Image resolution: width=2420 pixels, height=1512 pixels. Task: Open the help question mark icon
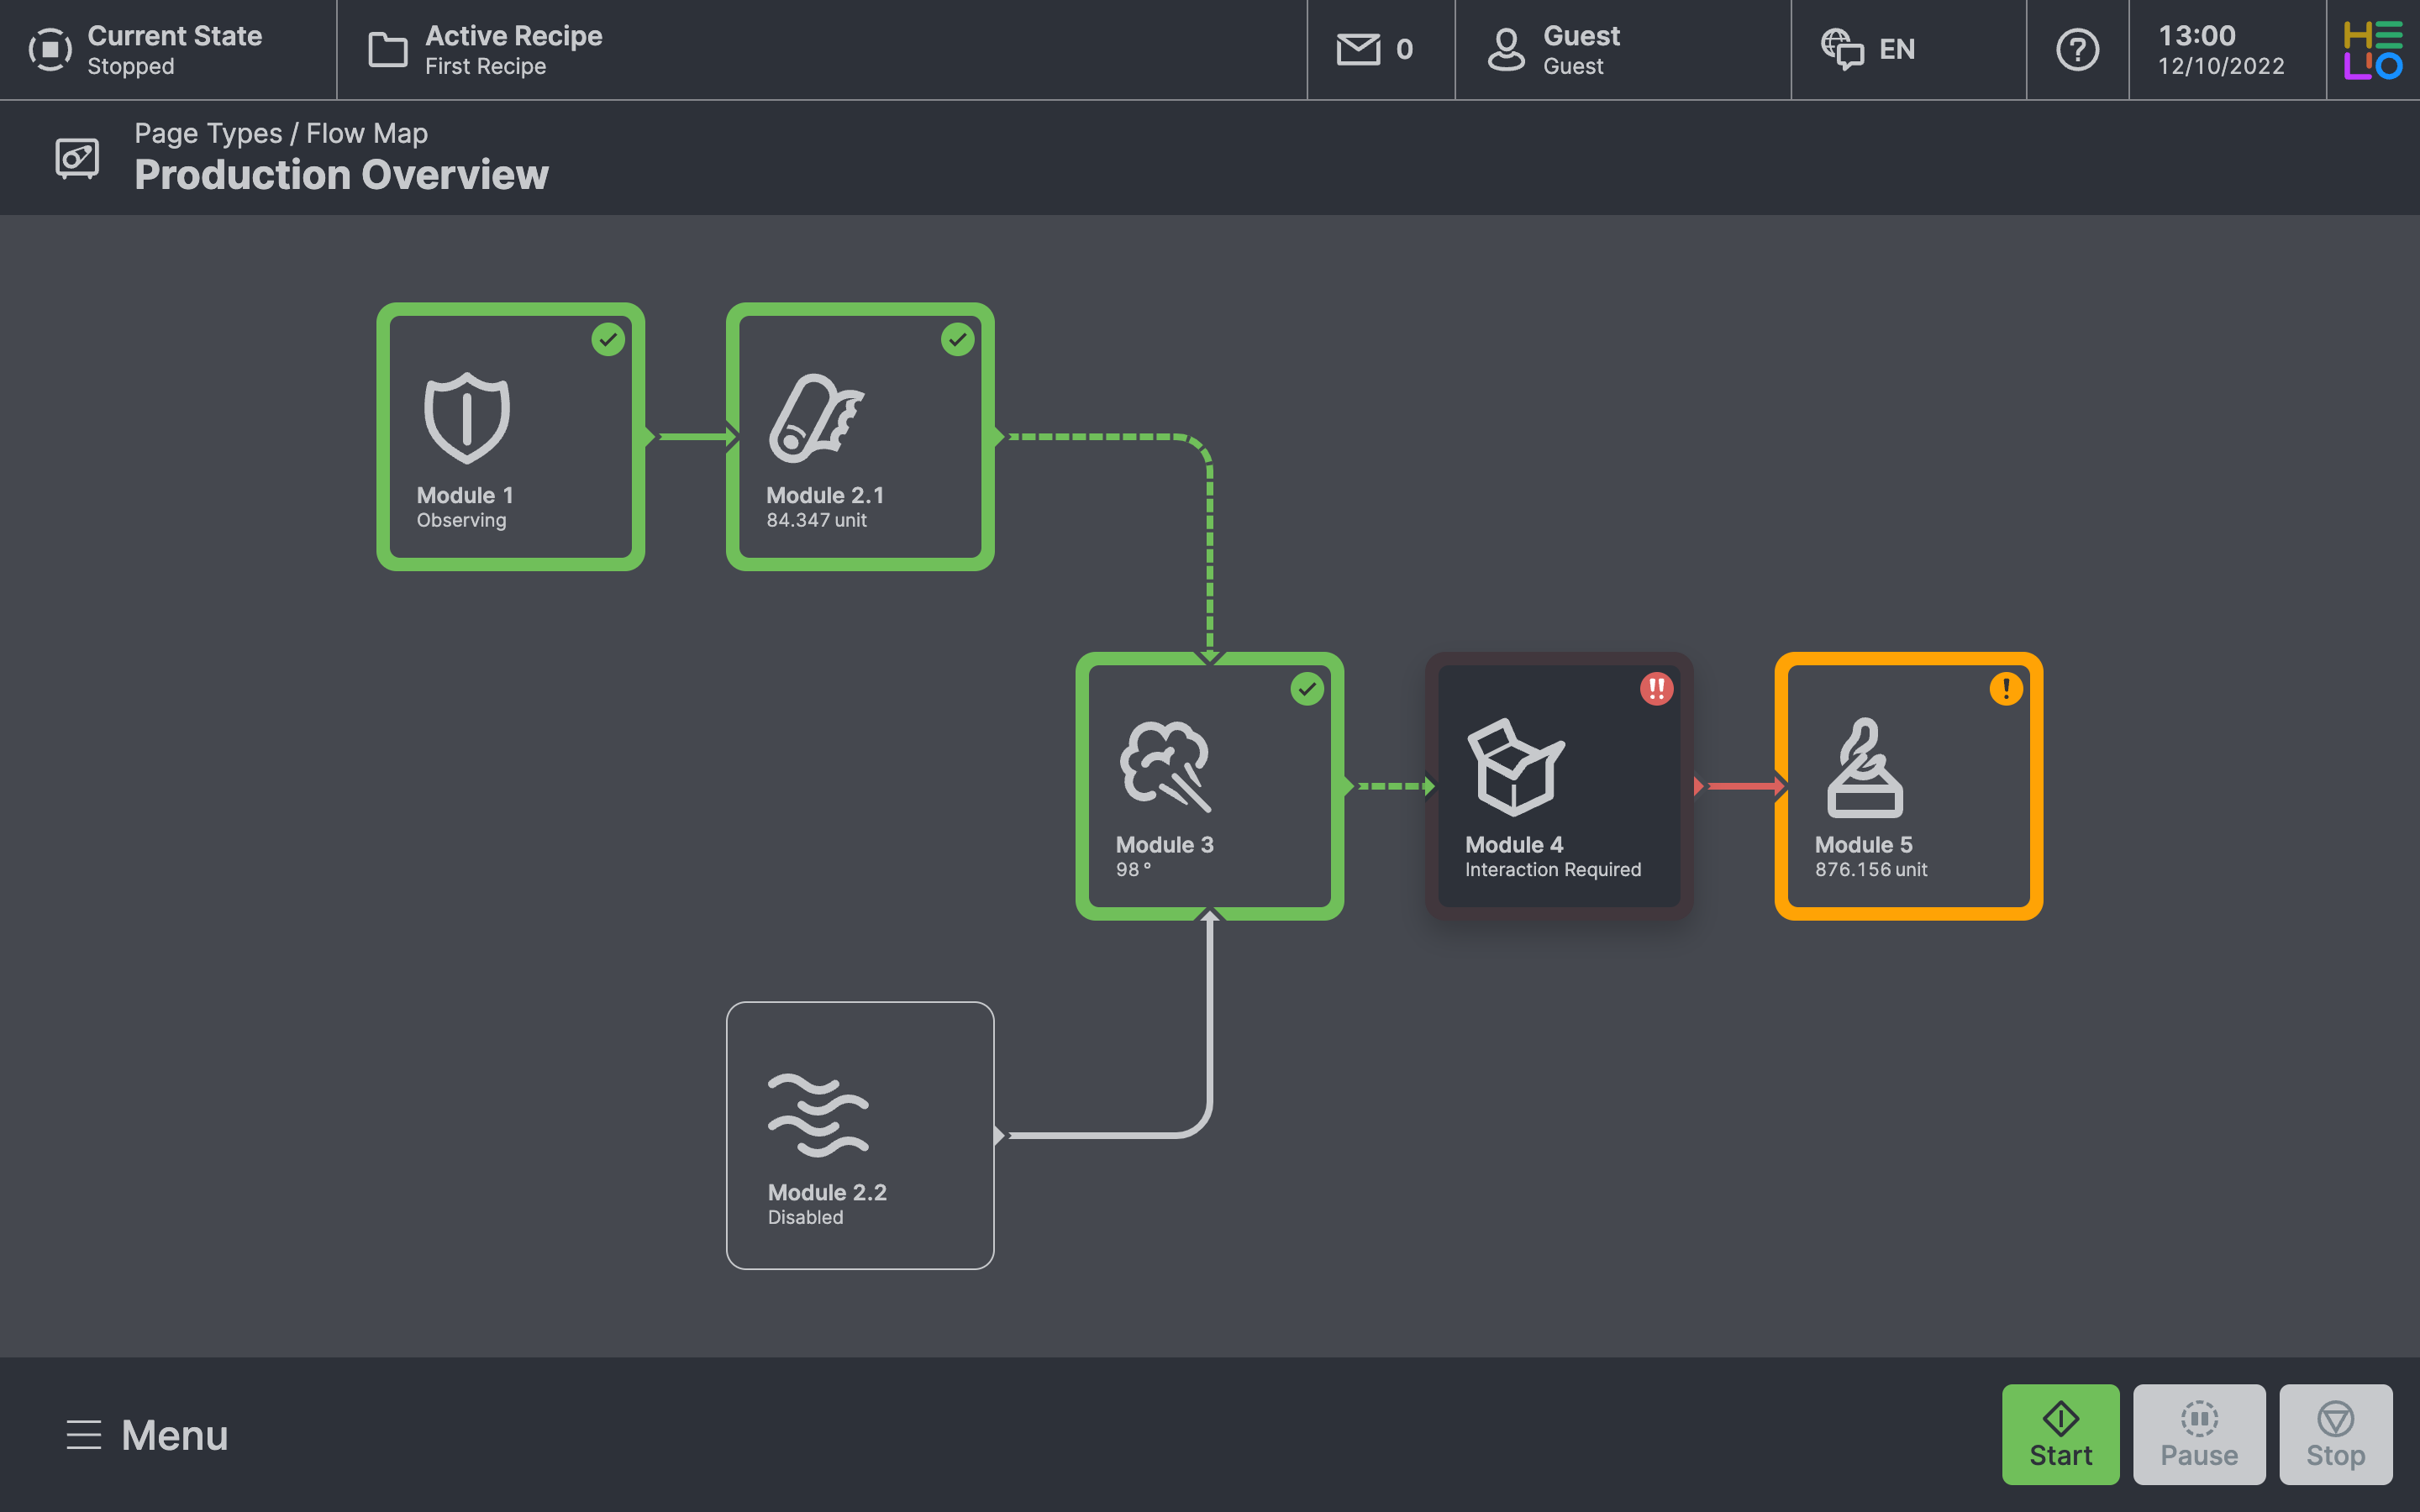(x=2077, y=49)
